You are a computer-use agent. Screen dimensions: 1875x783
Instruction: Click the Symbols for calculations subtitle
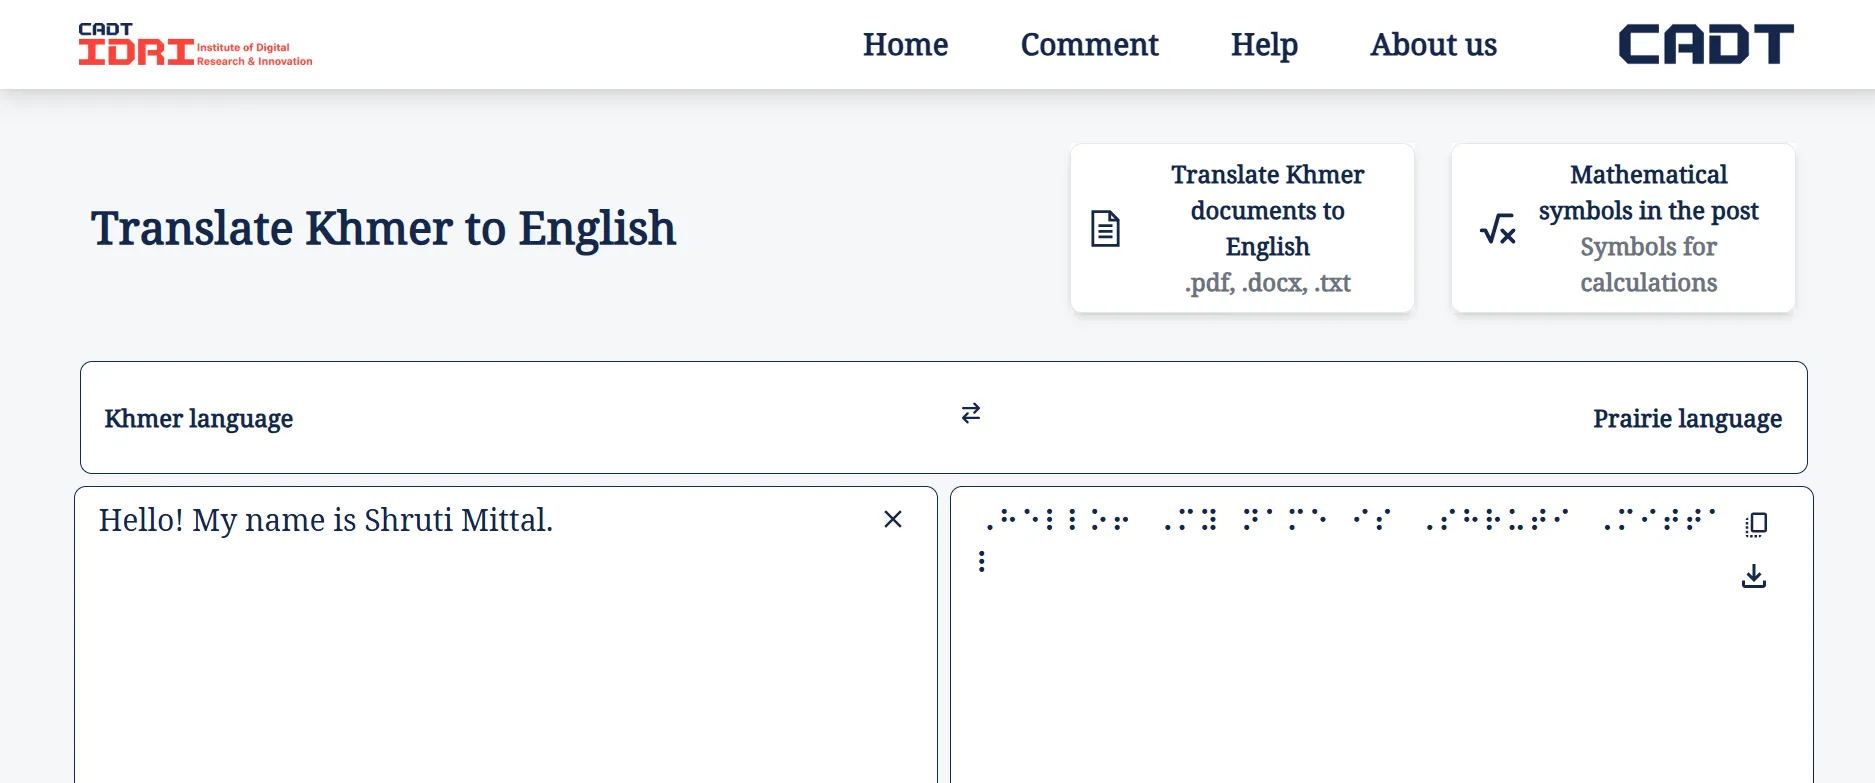coord(1648,265)
